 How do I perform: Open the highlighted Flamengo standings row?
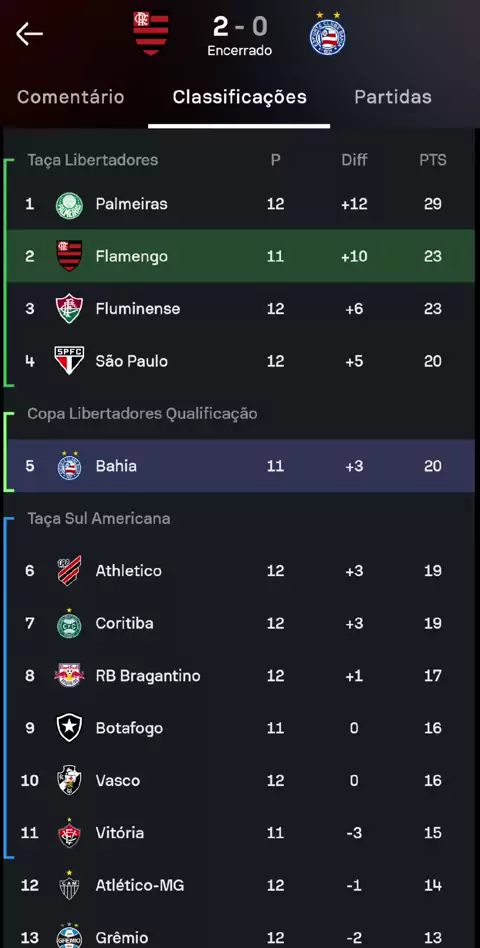241,256
